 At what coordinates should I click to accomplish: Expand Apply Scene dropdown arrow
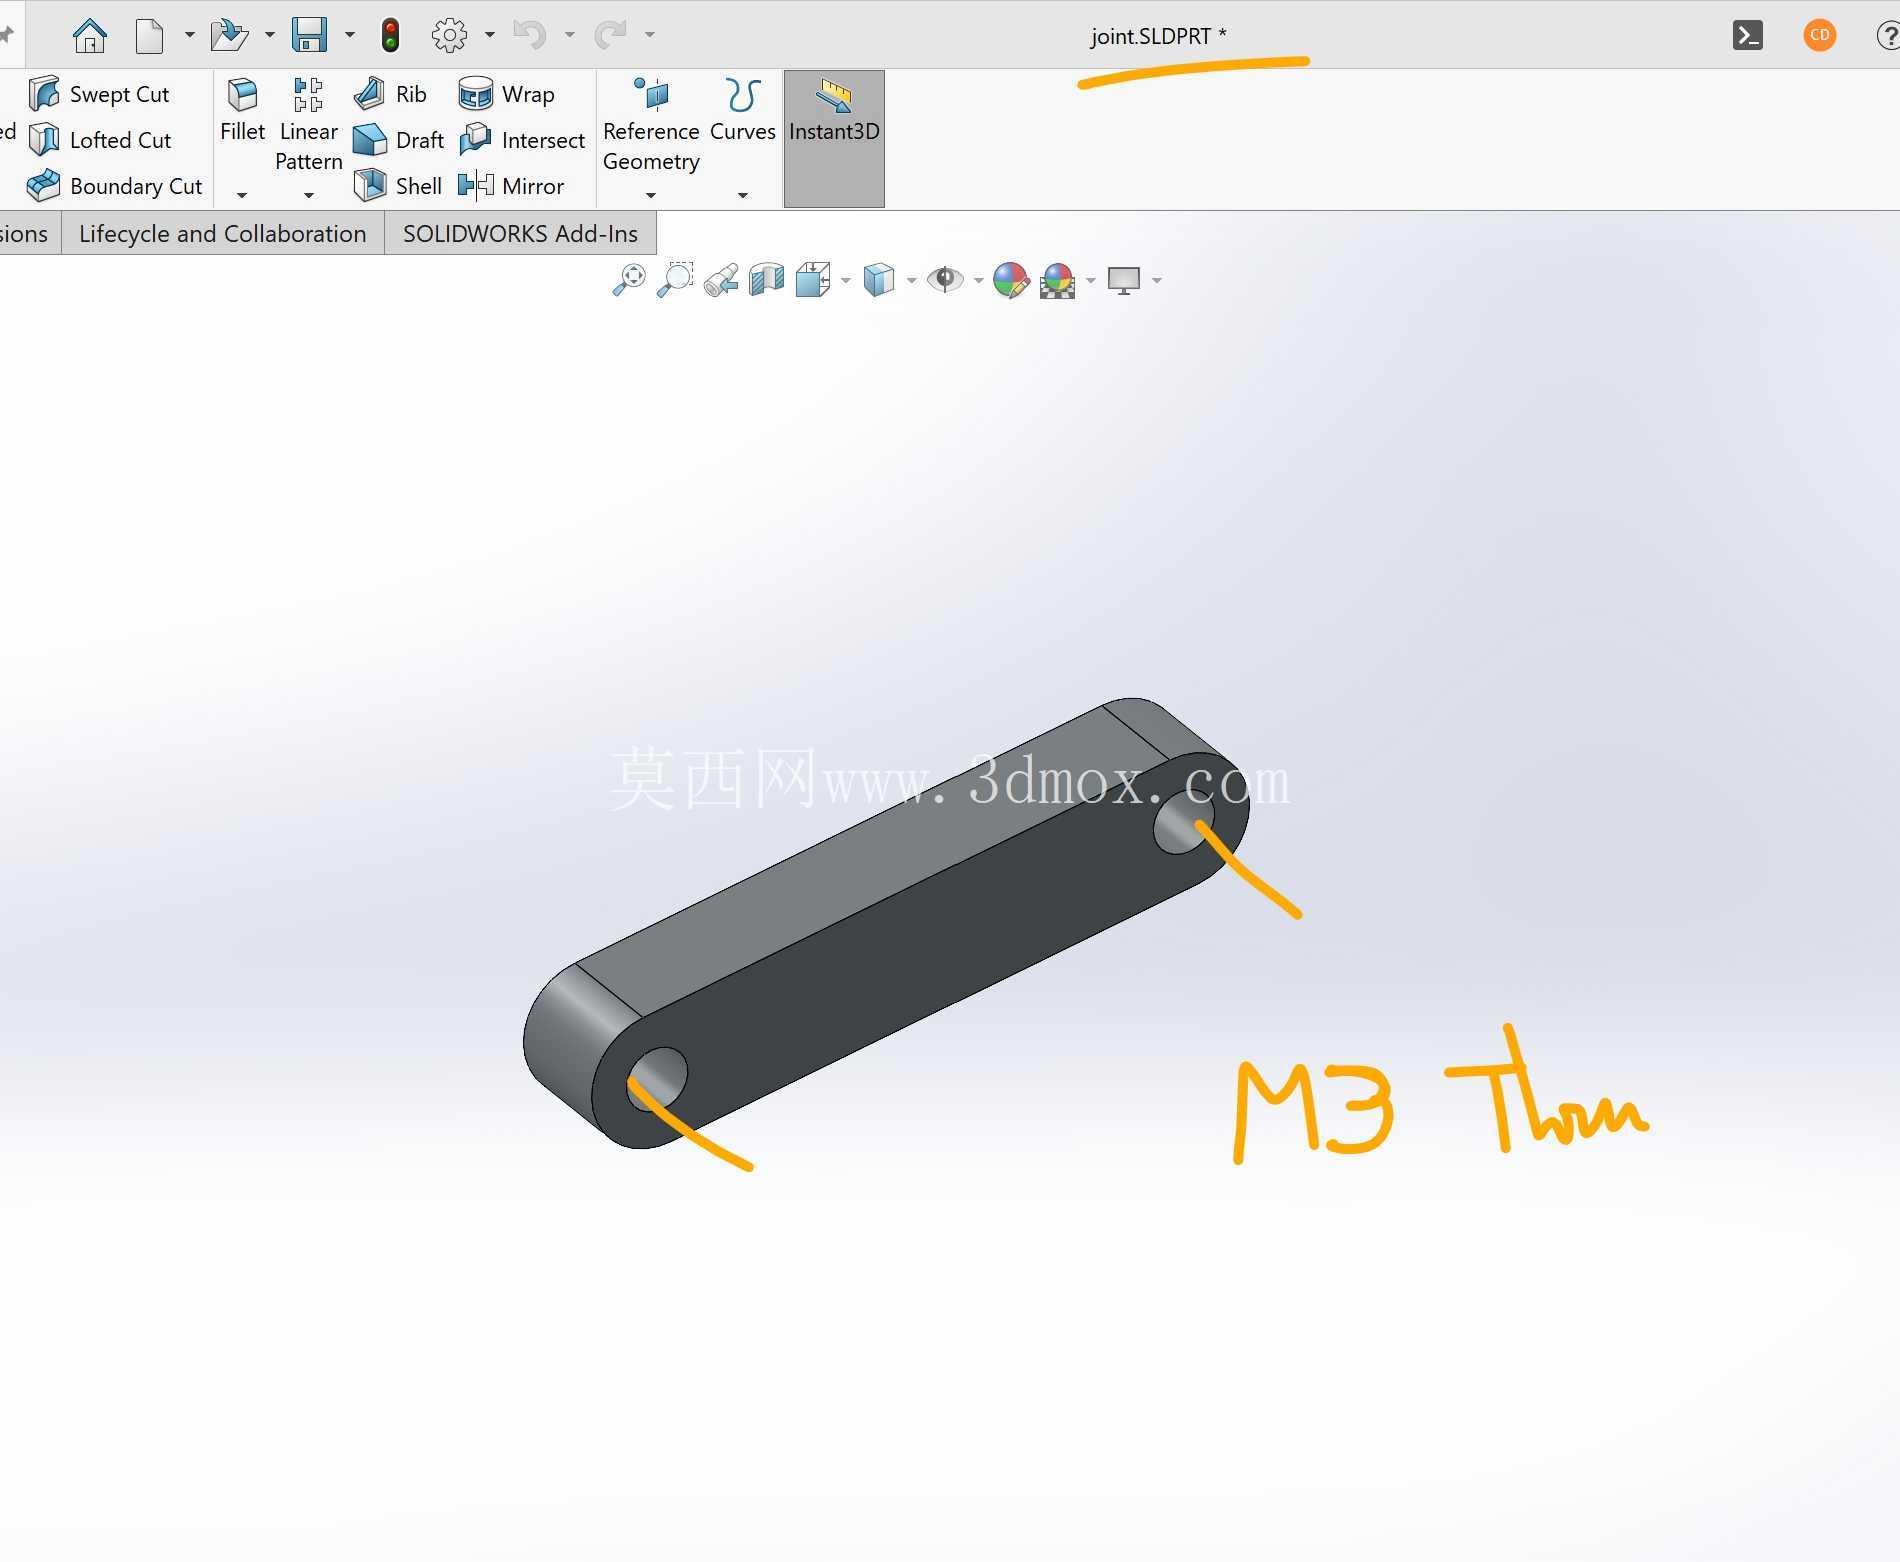click(1090, 280)
